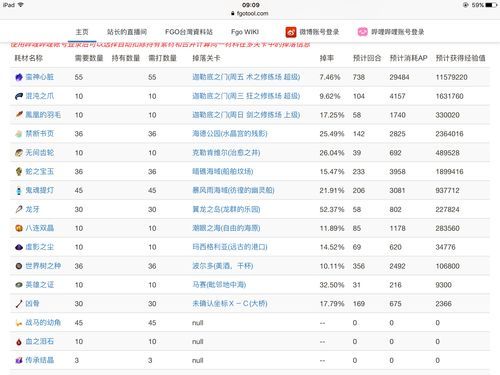Open the 玛西格利亚(远古的港口) quest link
Image resolution: width=500 pixels, height=375 pixels.
coord(230,247)
